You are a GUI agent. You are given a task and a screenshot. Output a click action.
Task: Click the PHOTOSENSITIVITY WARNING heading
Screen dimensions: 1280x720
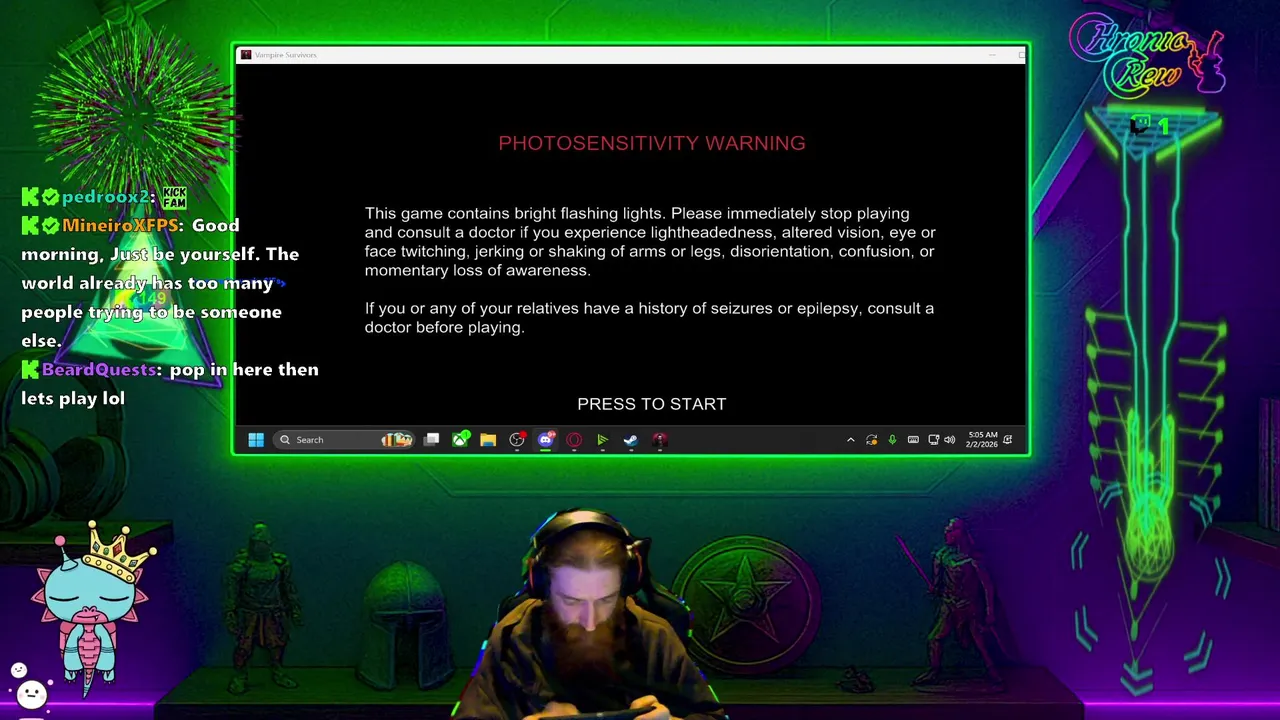(x=652, y=143)
